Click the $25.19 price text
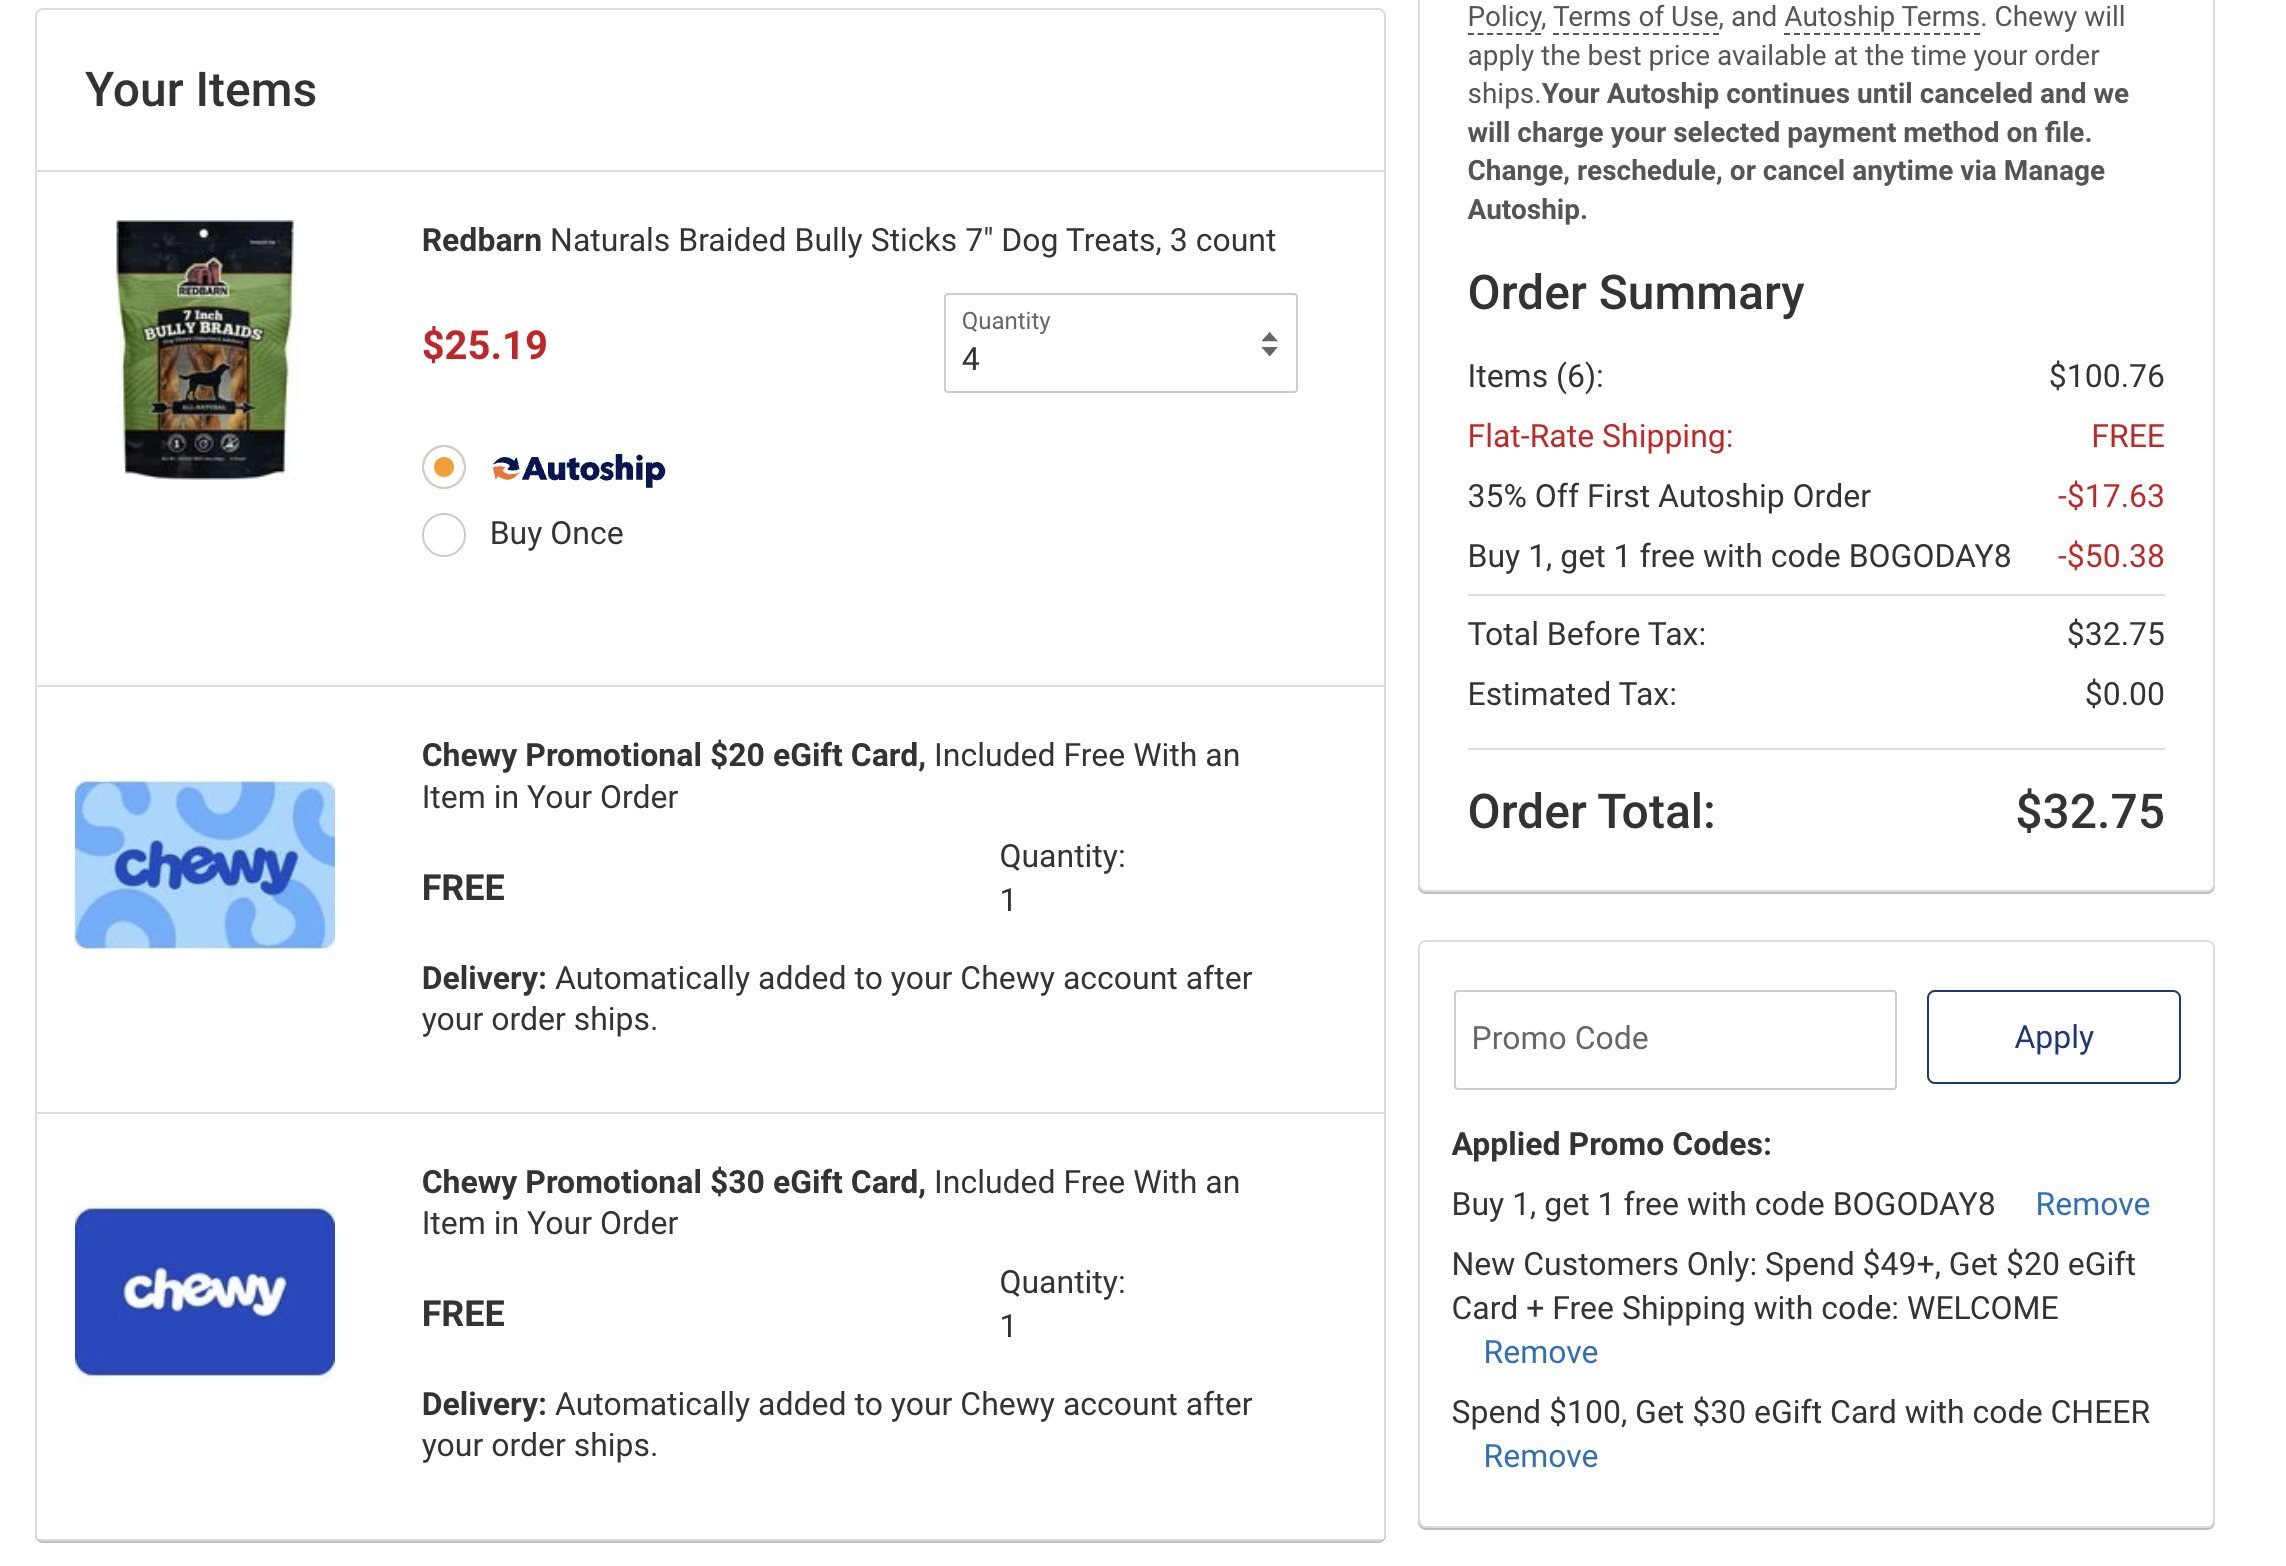The image size is (2286, 1566). (x=484, y=345)
